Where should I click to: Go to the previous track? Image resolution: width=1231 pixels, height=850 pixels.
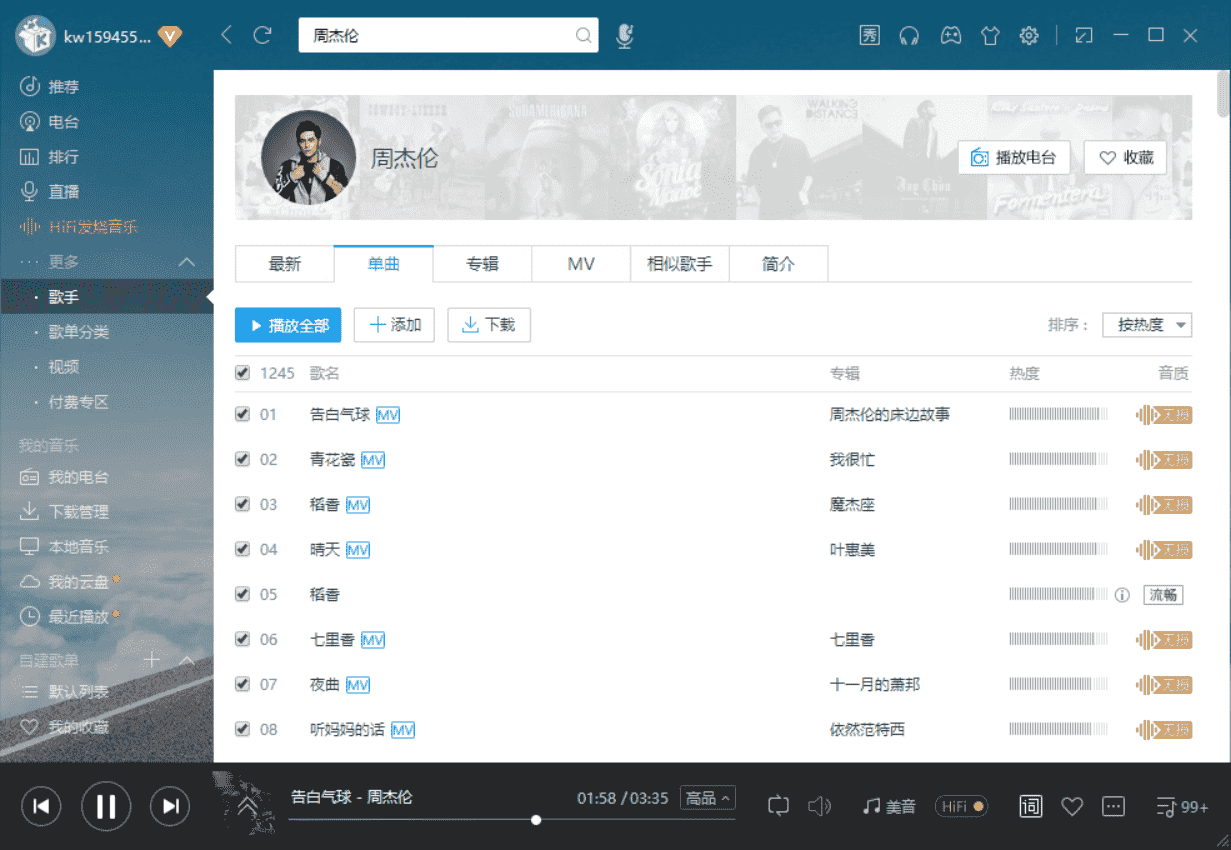click(41, 806)
